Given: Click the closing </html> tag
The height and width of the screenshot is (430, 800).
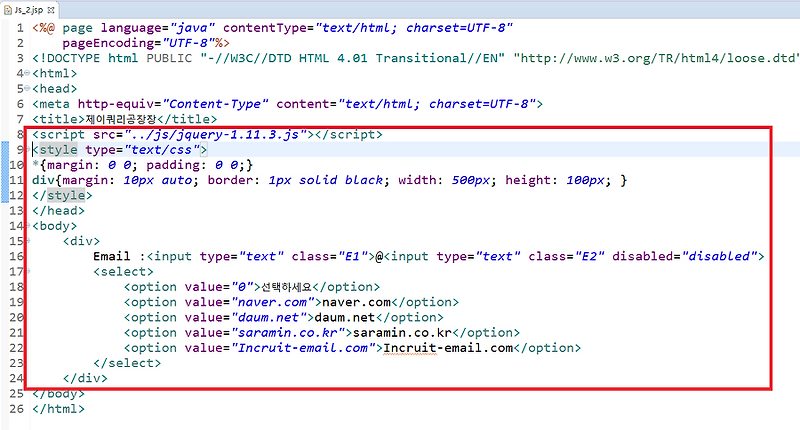Looking at the screenshot, I should pos(59,409).
